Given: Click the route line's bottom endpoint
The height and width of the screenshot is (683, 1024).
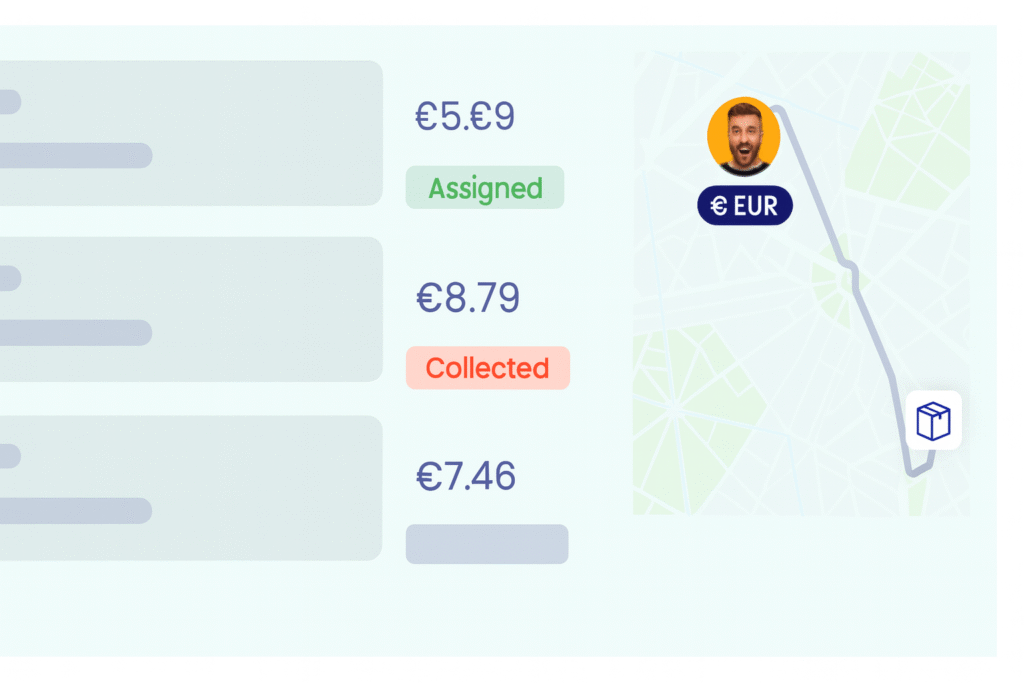Looking at the screenshot, I should click(912, 471).
